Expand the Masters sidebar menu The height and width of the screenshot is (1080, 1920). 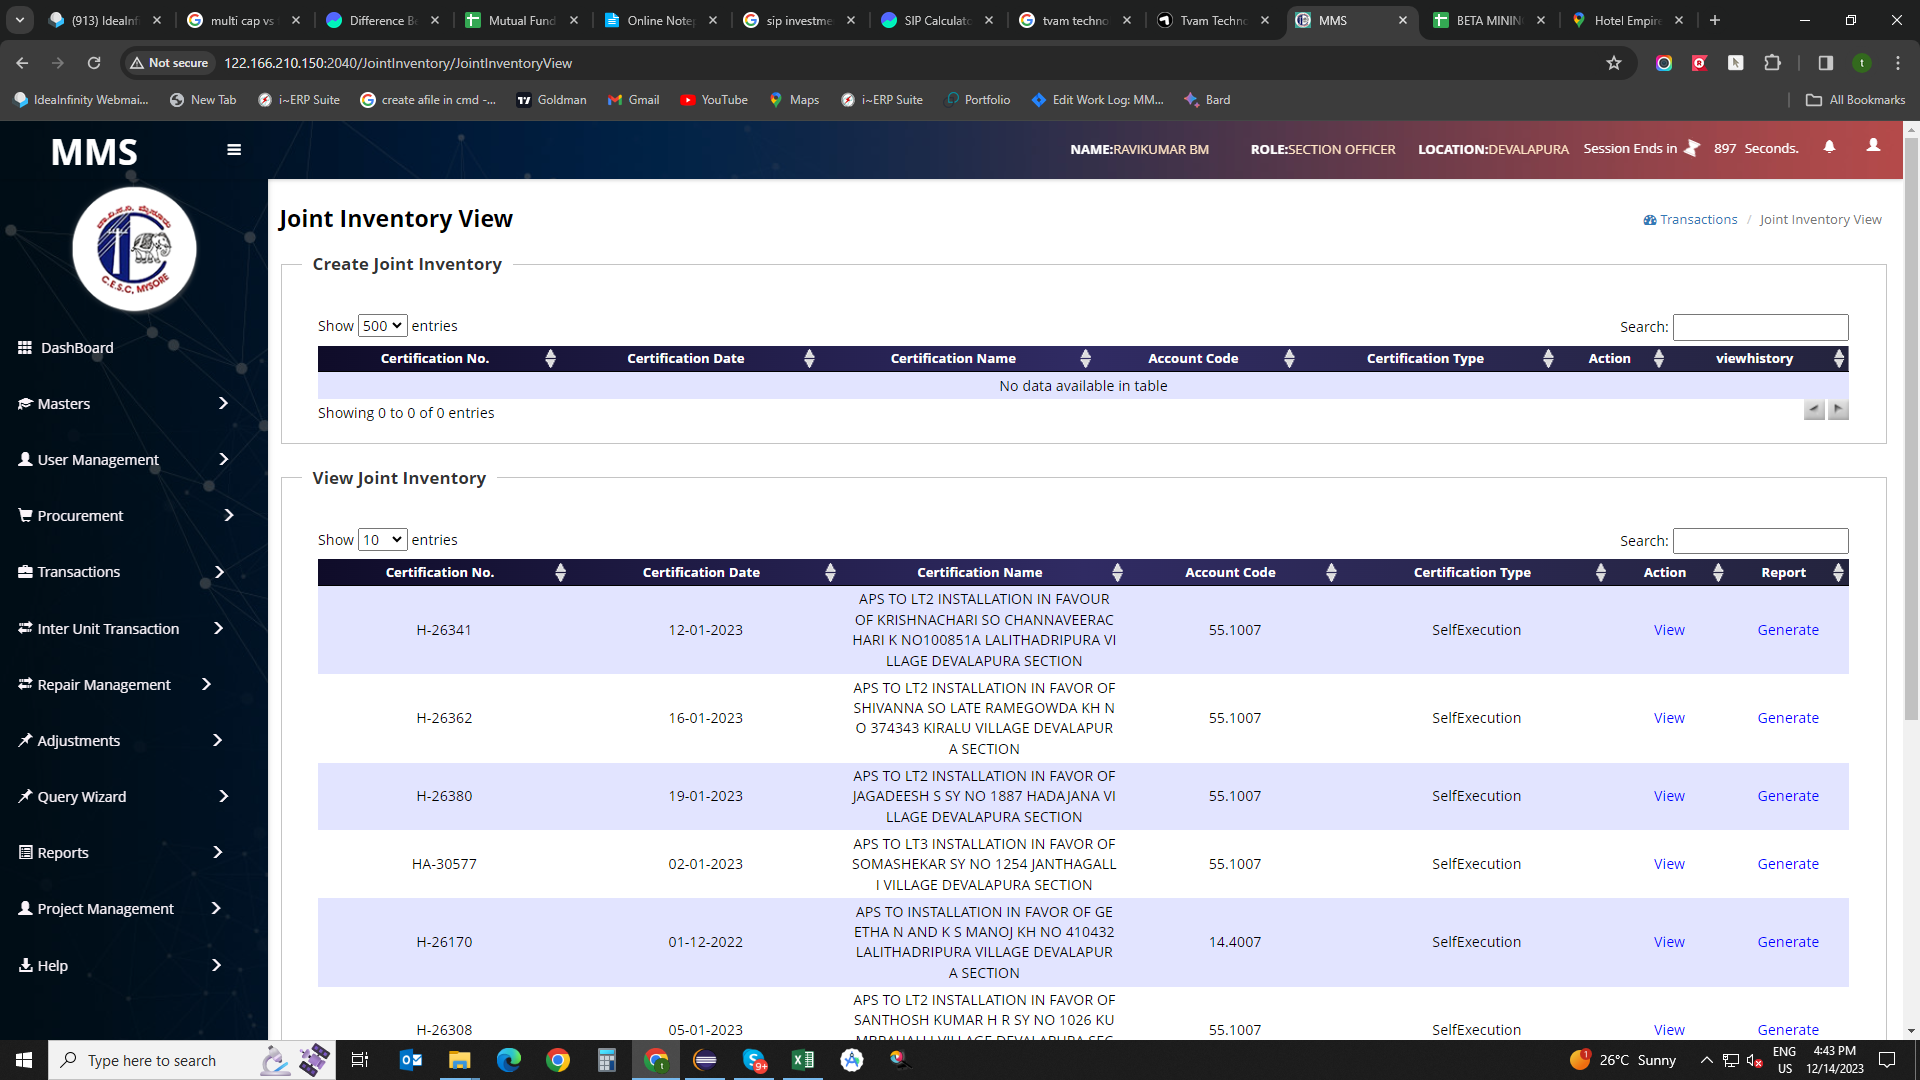[124, 404]
